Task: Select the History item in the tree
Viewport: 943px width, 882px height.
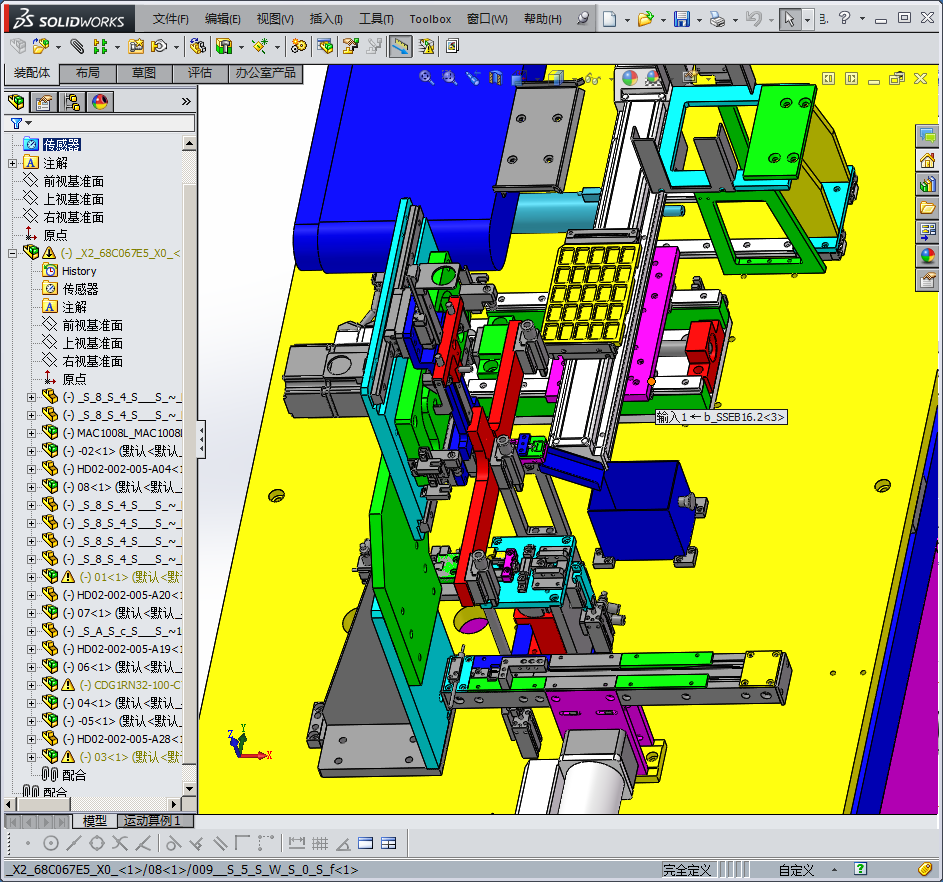Action: [x=79, y=271]
